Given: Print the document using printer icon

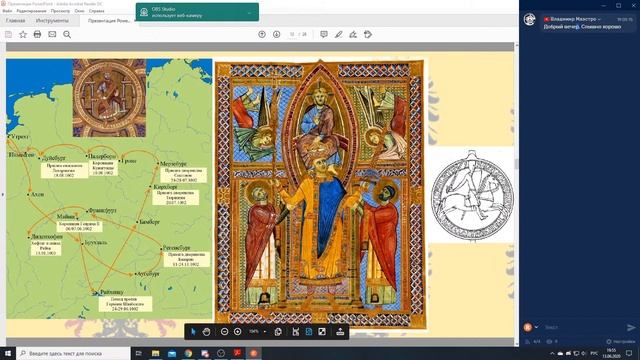Looking at the screenshot, I should pos(37,34).
